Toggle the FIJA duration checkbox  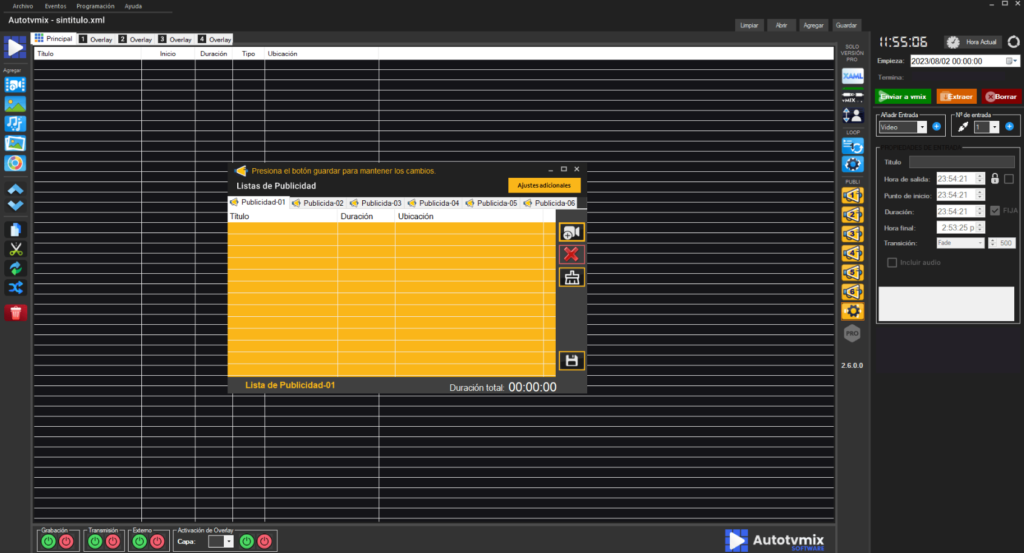tap(993, 211)
